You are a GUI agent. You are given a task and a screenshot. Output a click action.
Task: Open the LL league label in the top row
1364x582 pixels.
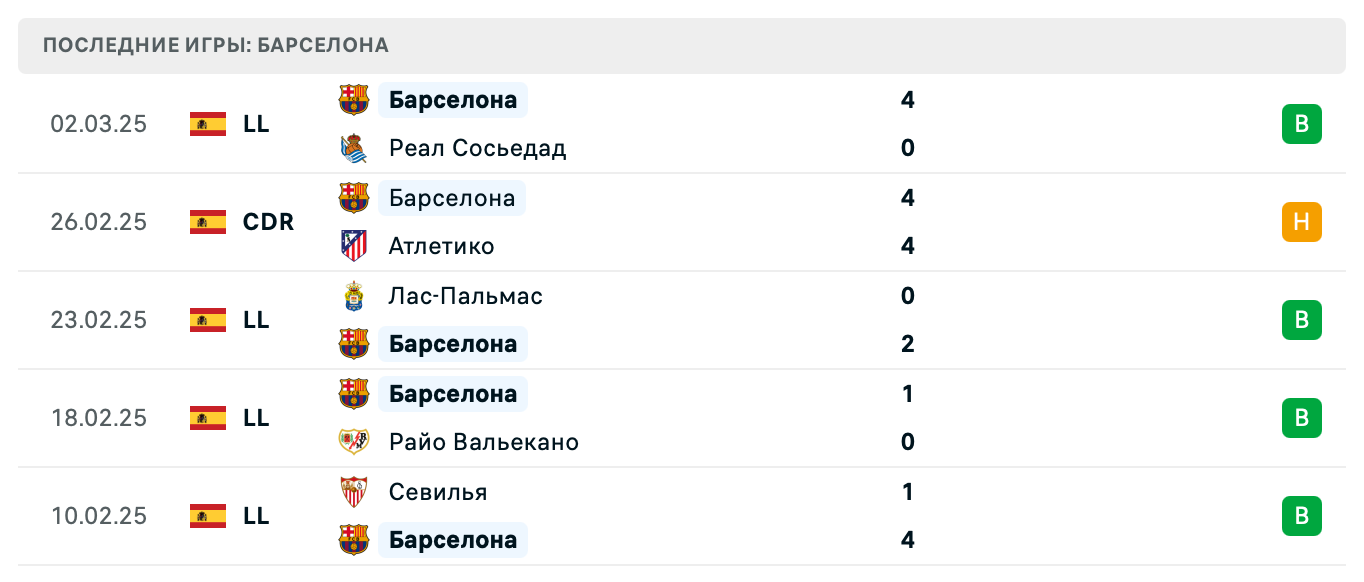pos(257,124)
